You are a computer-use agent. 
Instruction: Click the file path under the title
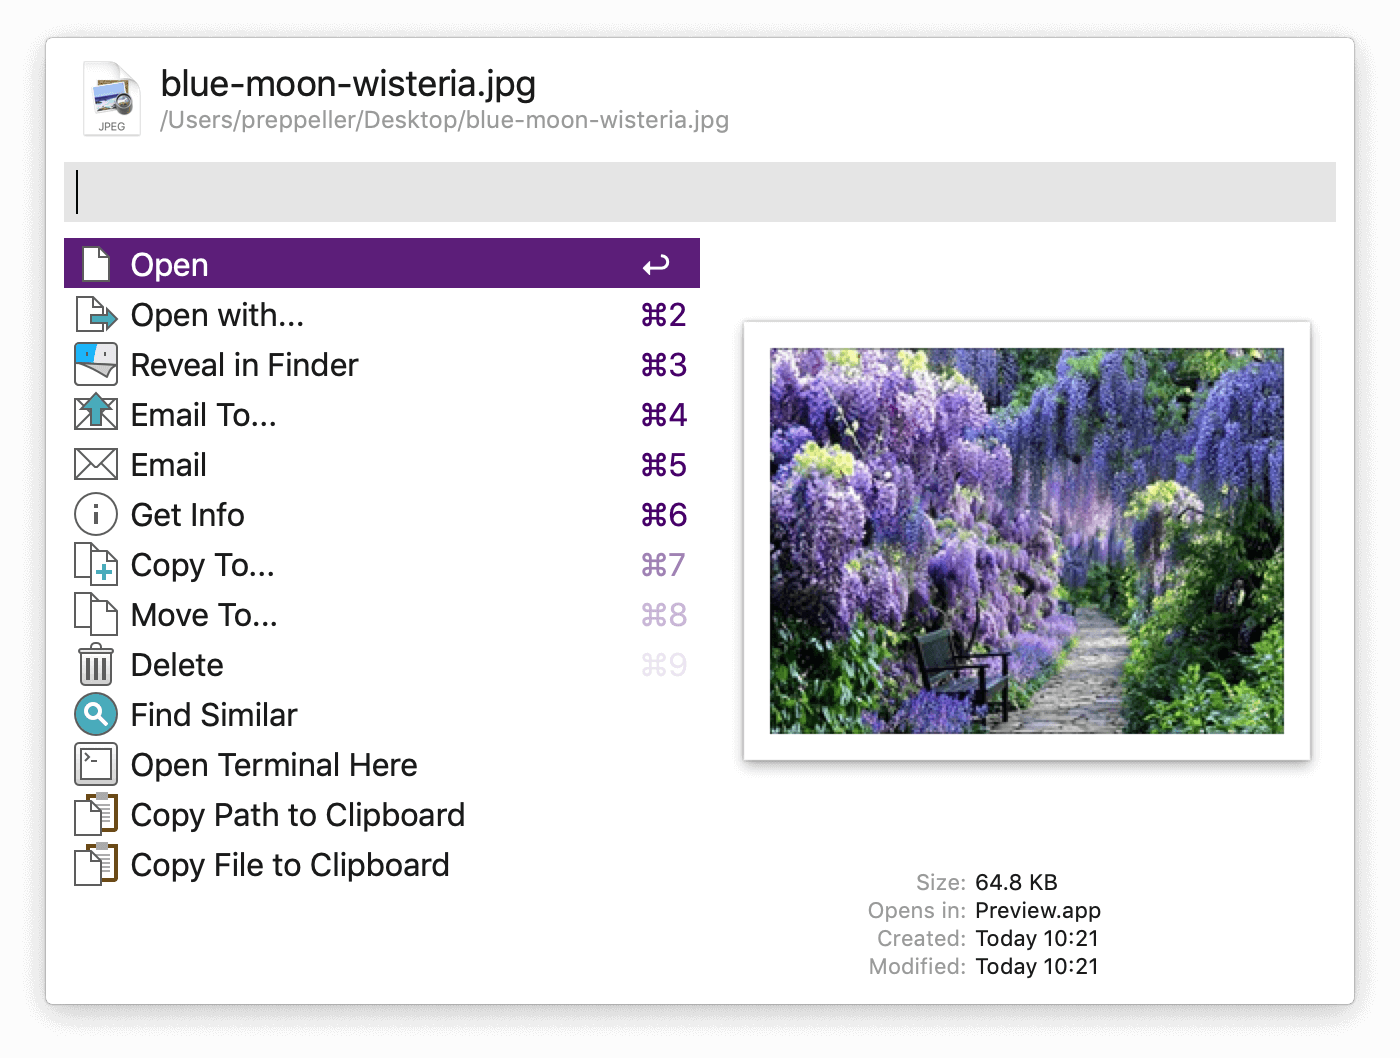[446, 120]
